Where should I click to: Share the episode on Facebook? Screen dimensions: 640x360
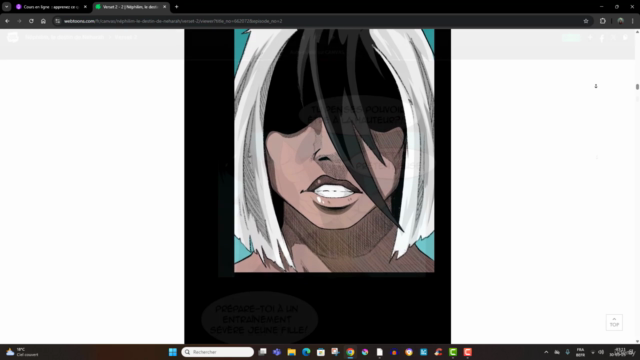tap(602, 38)
